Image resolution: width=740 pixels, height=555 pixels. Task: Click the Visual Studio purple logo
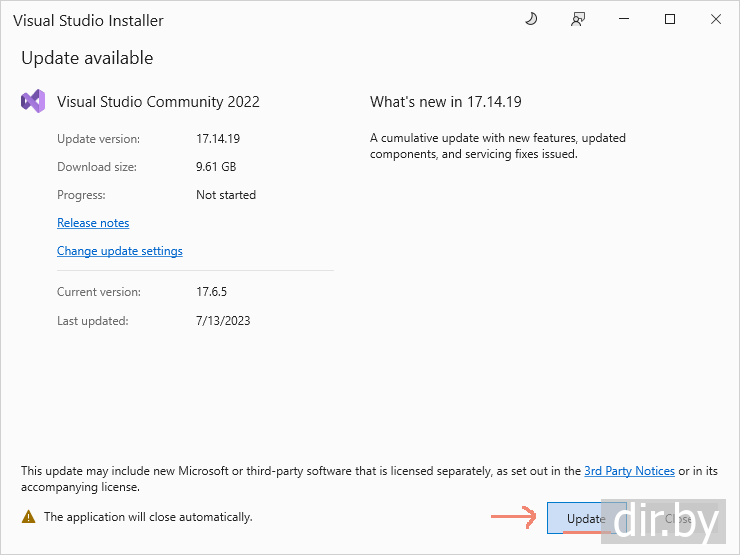click(x=33, y=101)
